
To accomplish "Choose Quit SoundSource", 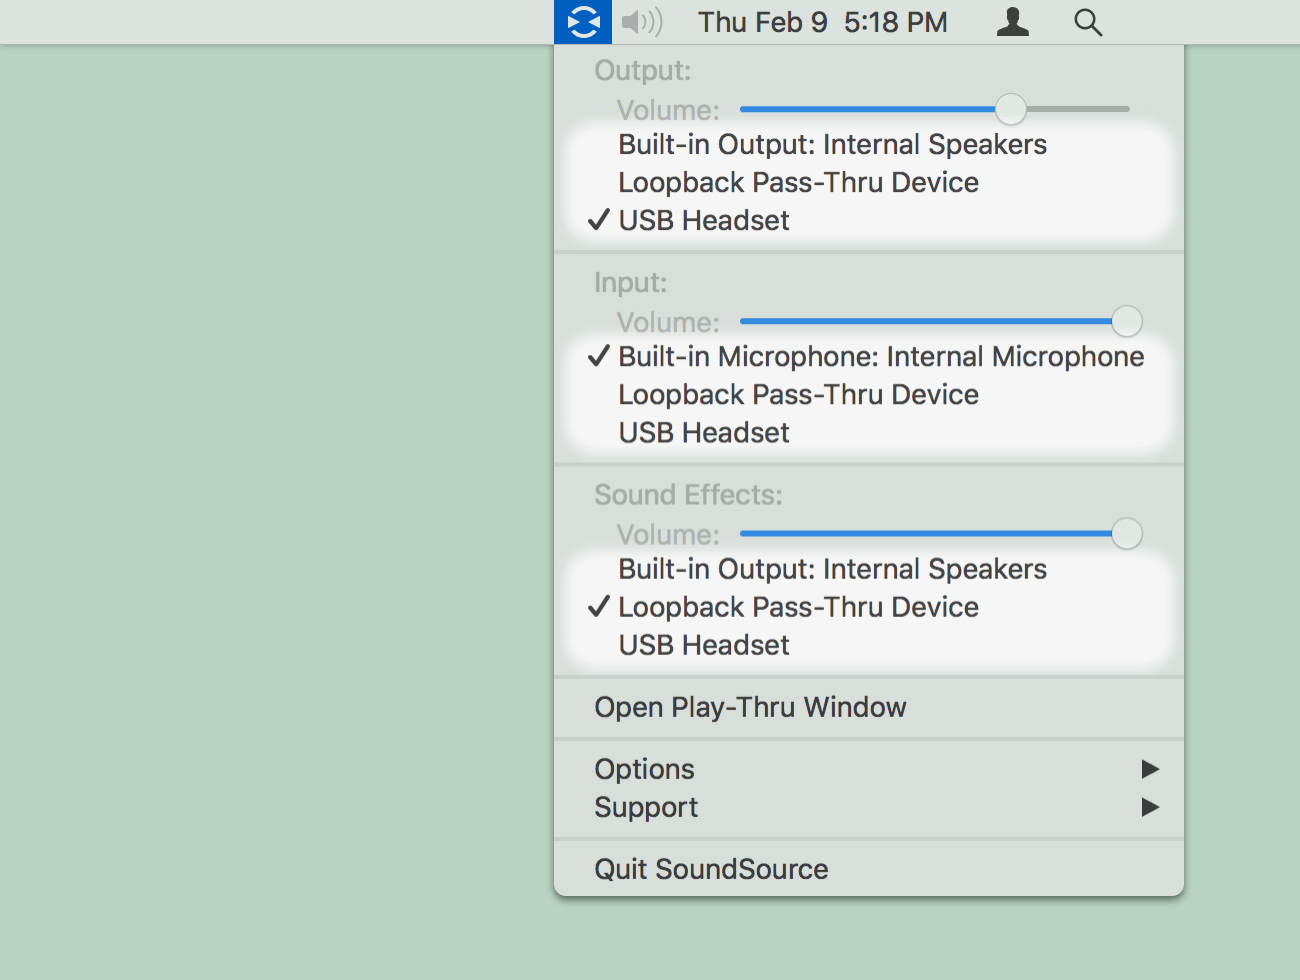I will pos(869,870).
